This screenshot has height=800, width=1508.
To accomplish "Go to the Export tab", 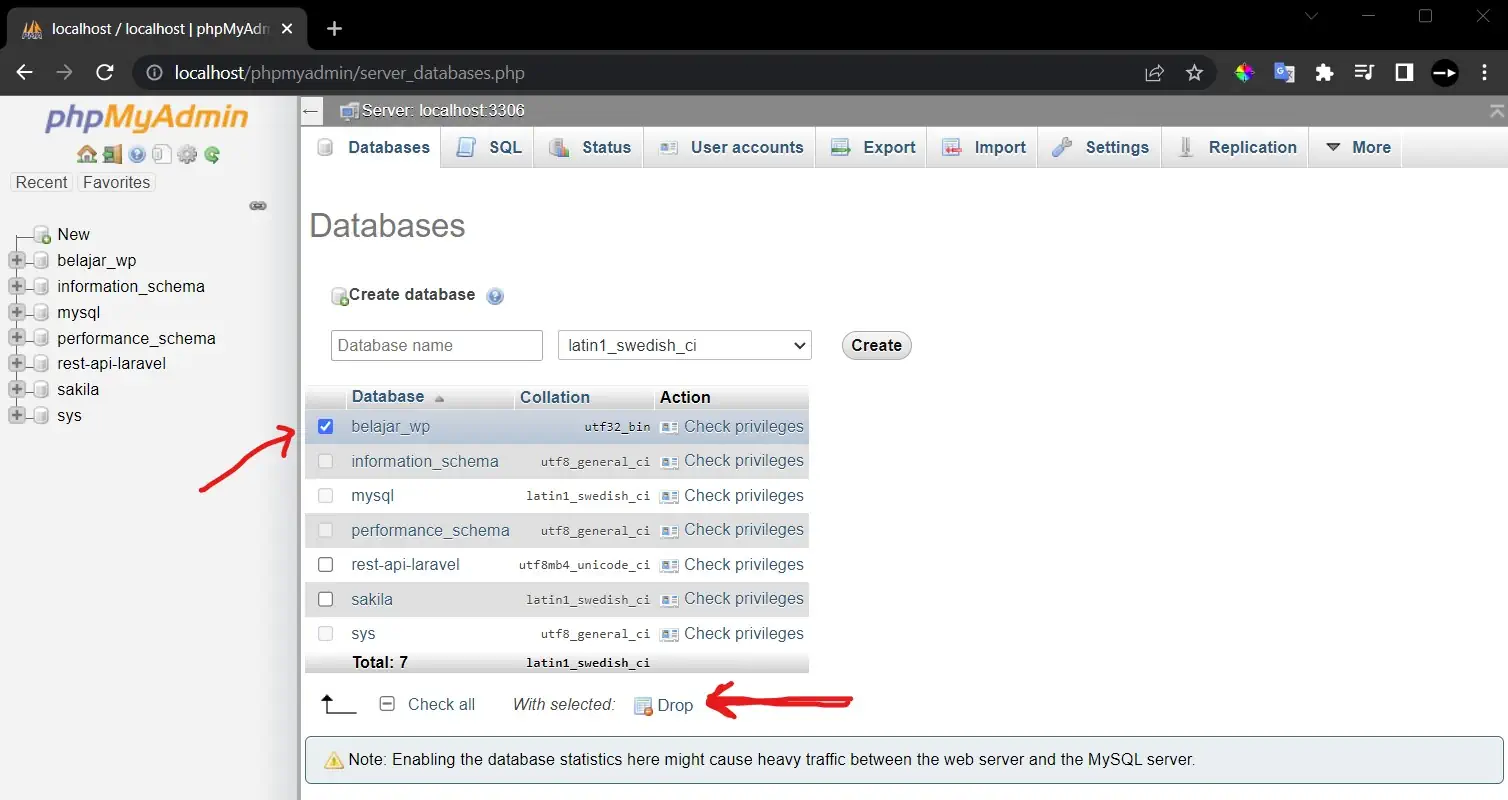I will [x=872, y=147].
